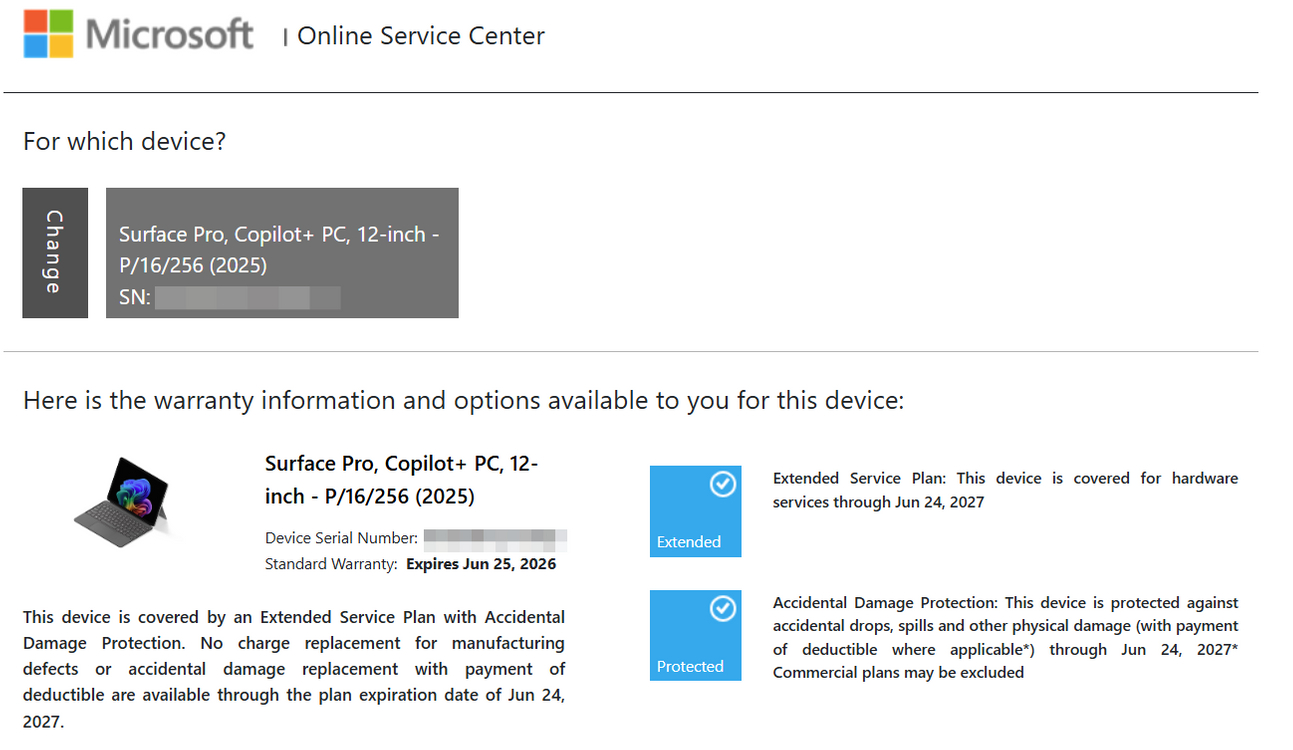The height and width of the screenshot is (750, 1293).
Task: Click the Accidental Damage Protection description
Action: coord(1005,637)
